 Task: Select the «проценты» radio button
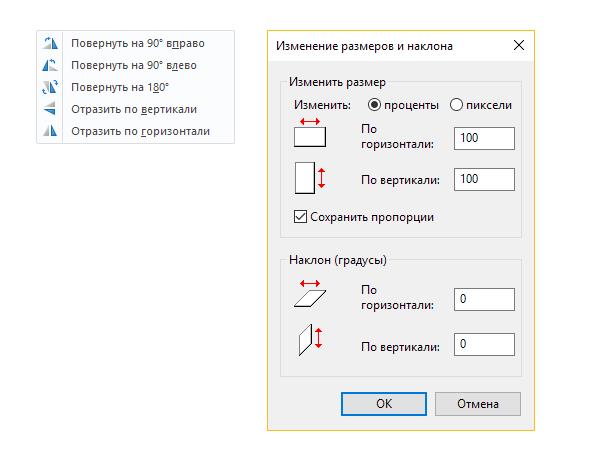(x=376, y=104)
